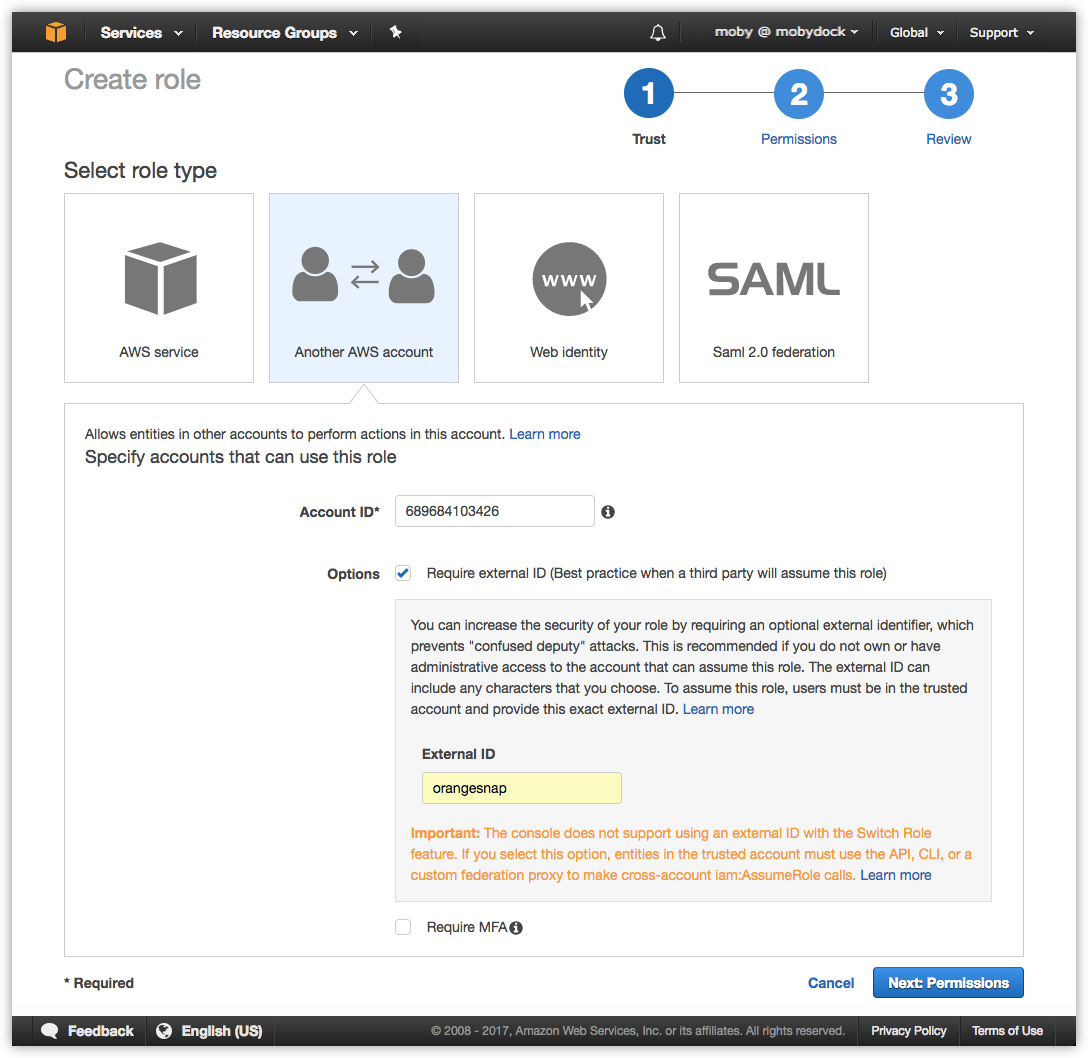
Task: Click the Account ID info icon
Action: point(608,511)
